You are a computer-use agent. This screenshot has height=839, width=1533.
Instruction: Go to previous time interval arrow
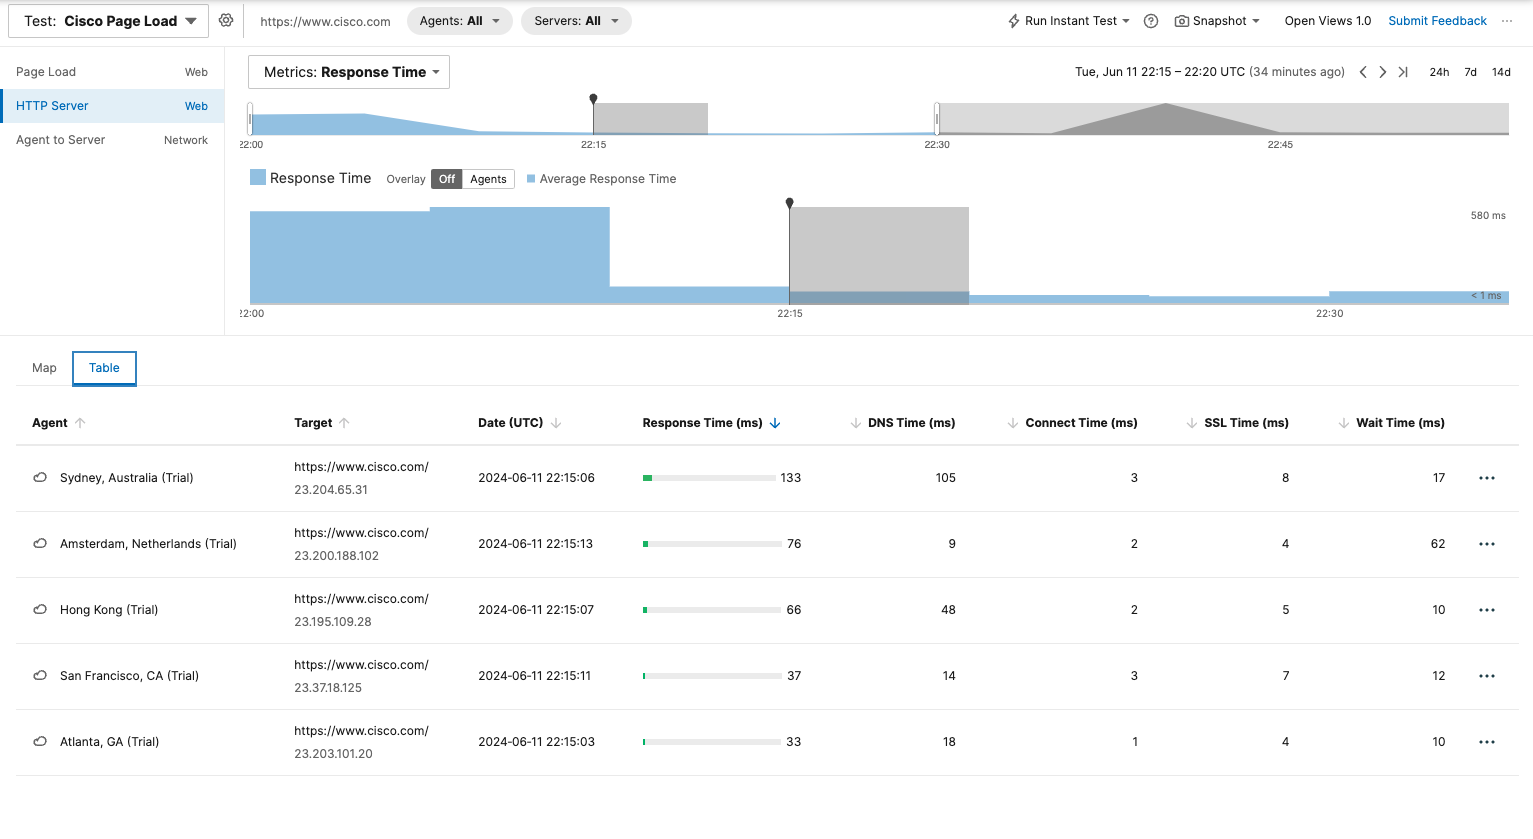pos(1363,72)
